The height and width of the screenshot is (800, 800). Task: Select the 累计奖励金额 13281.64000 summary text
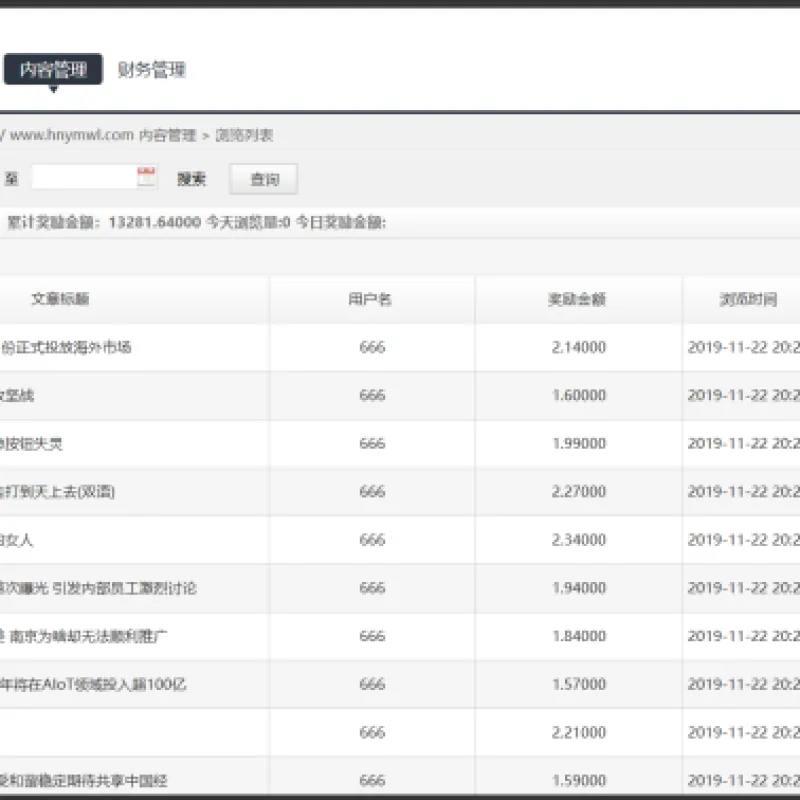coord(104,222)
